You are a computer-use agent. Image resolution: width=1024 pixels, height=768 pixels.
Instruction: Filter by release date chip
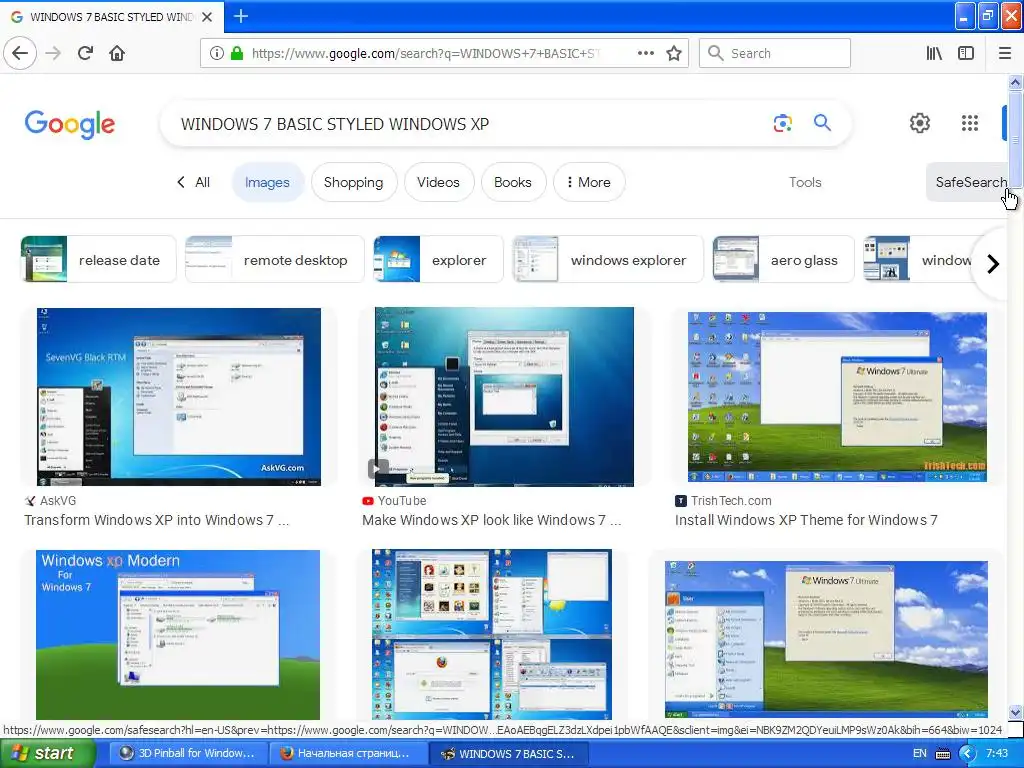pos(99,260)
